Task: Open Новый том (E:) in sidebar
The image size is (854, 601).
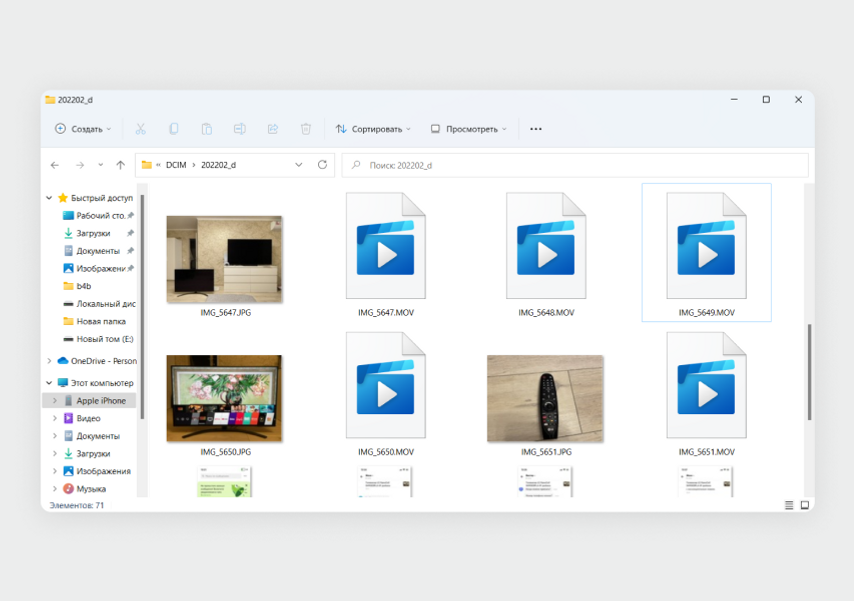Action: tap(99, 339)
